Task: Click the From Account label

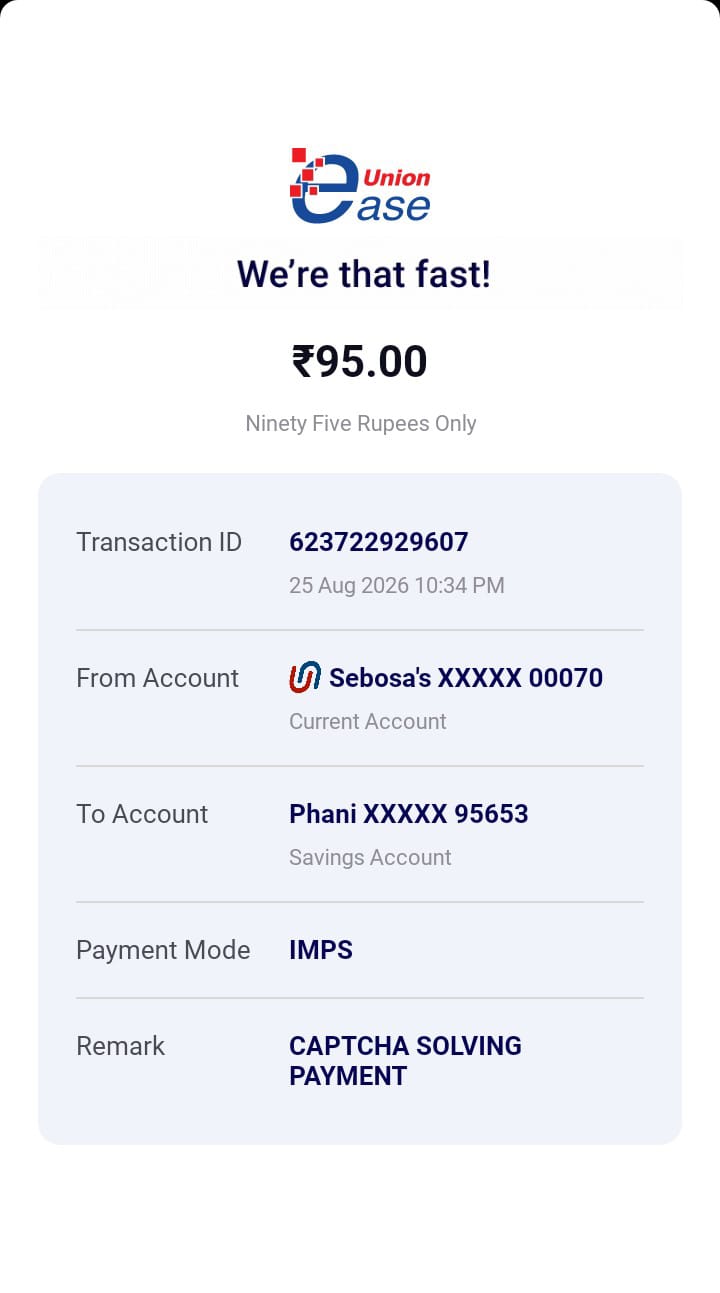Action: 158,678
